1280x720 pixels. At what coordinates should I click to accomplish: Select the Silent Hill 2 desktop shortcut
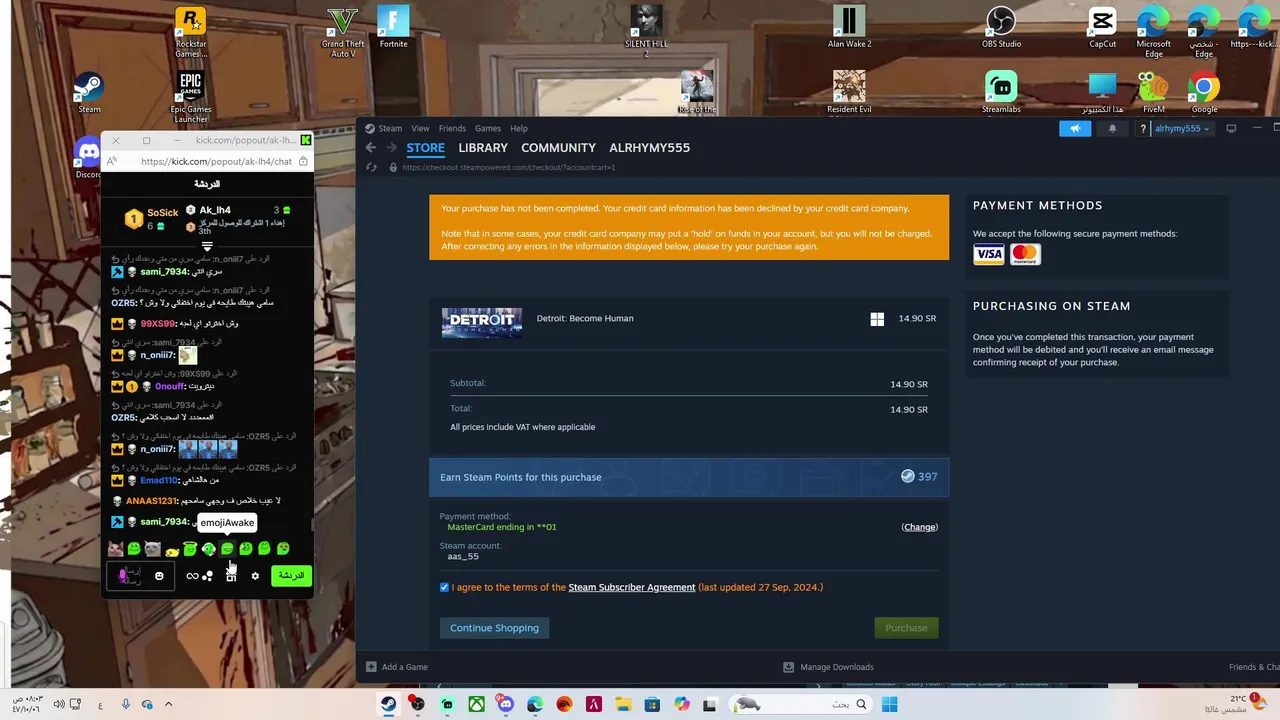(646, 32)
